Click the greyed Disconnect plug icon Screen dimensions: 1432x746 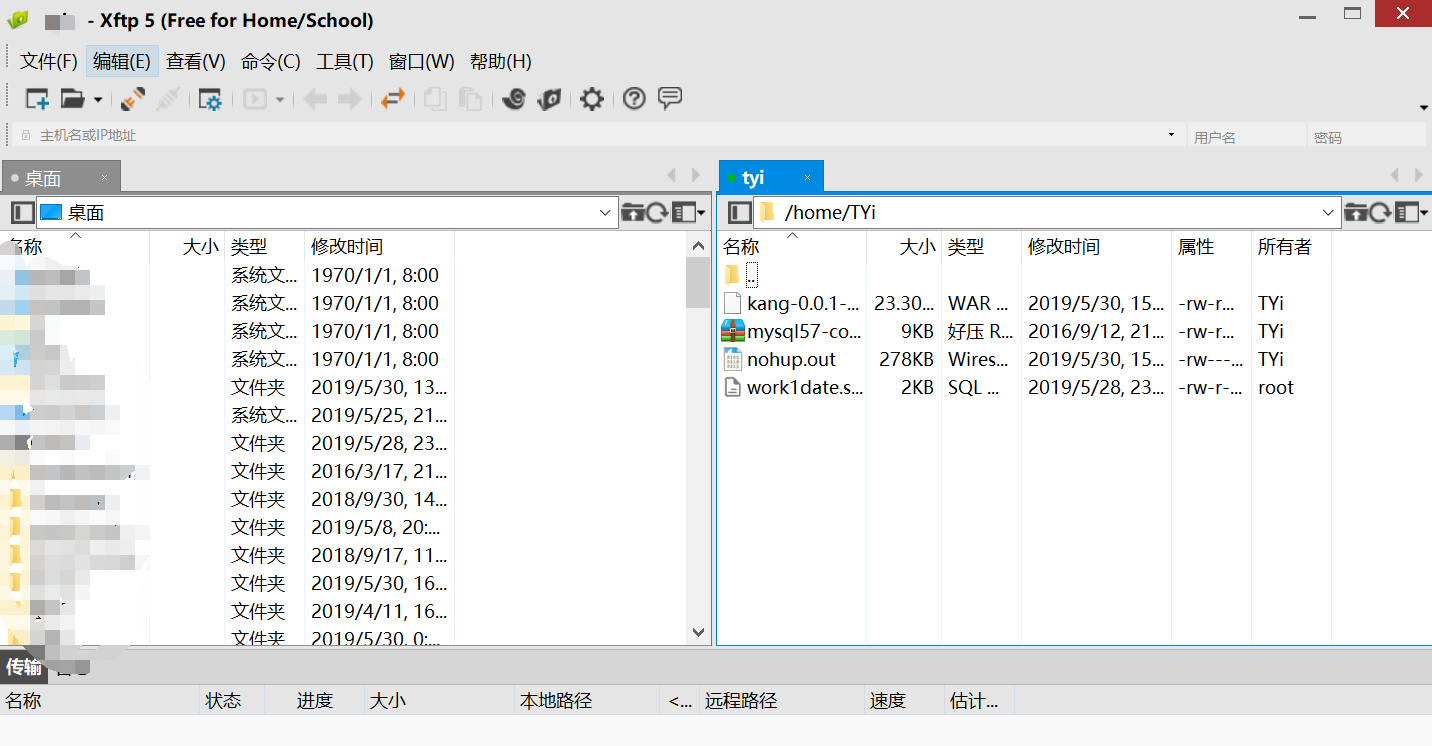168,99
